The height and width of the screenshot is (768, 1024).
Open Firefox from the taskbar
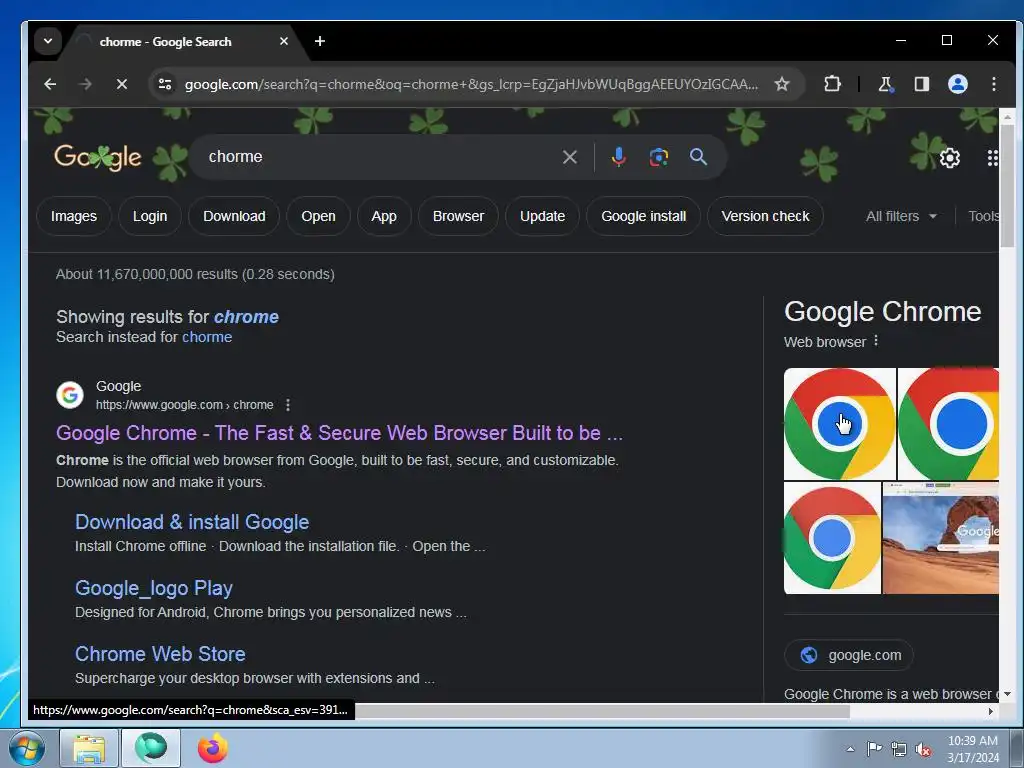pos(213,748)
